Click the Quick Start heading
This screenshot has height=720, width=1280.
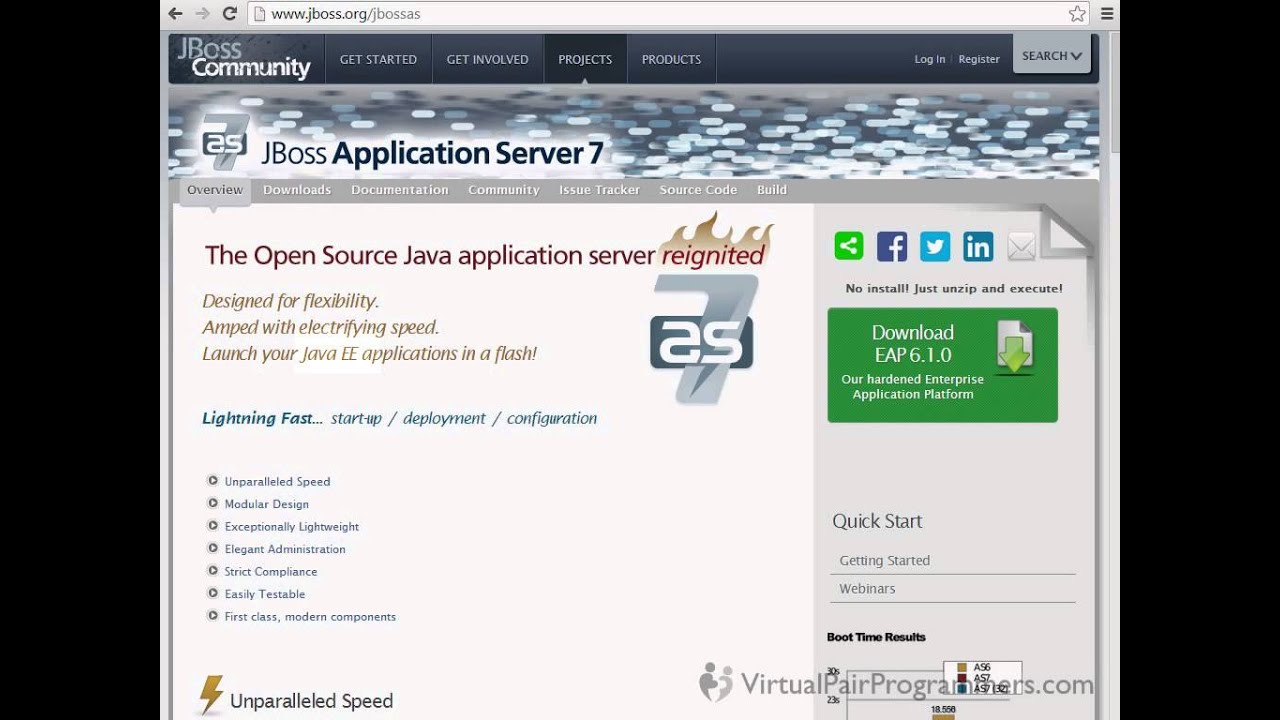click(x=877, y=521)
